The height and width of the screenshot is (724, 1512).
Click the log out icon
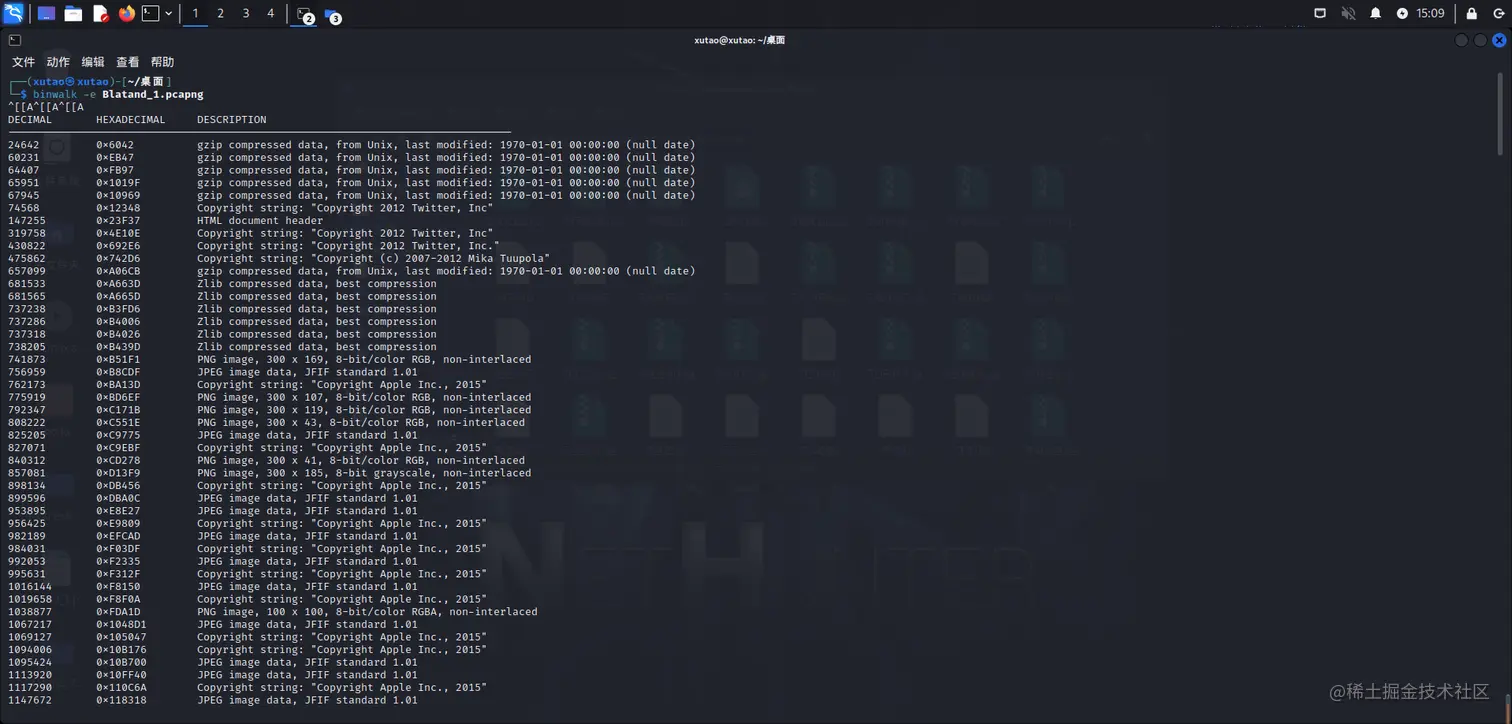(1498, 13)
